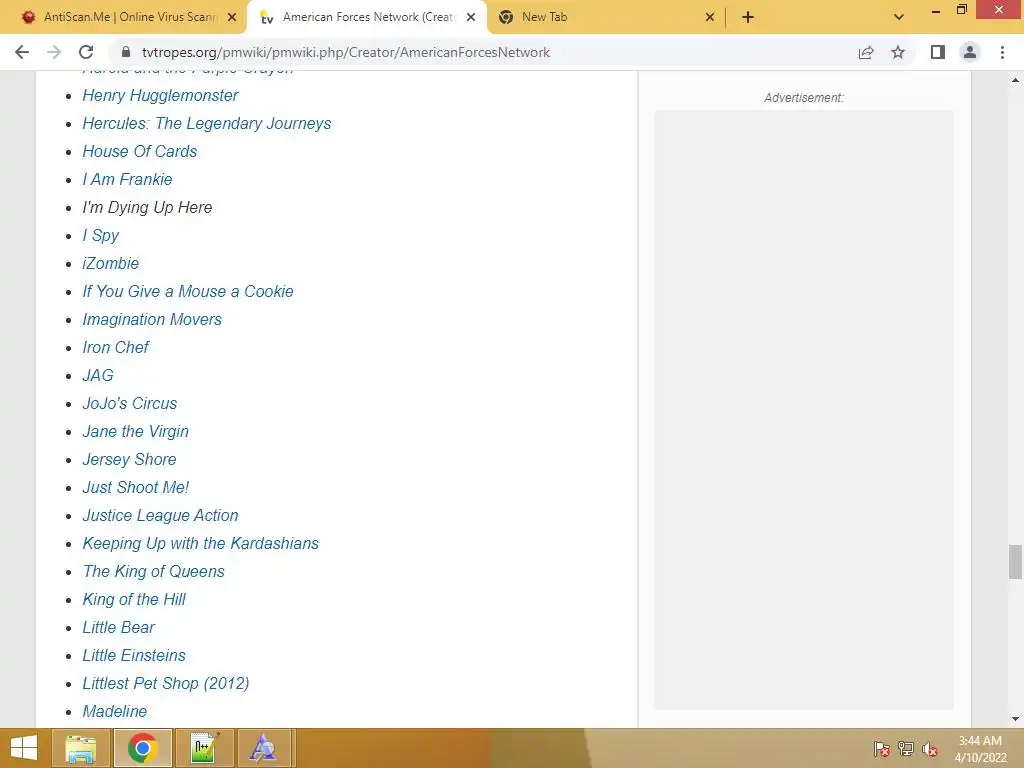Open the Jersey Shore link
The height and width of the screenshot is (768, 1024).
tap(129, 460)
